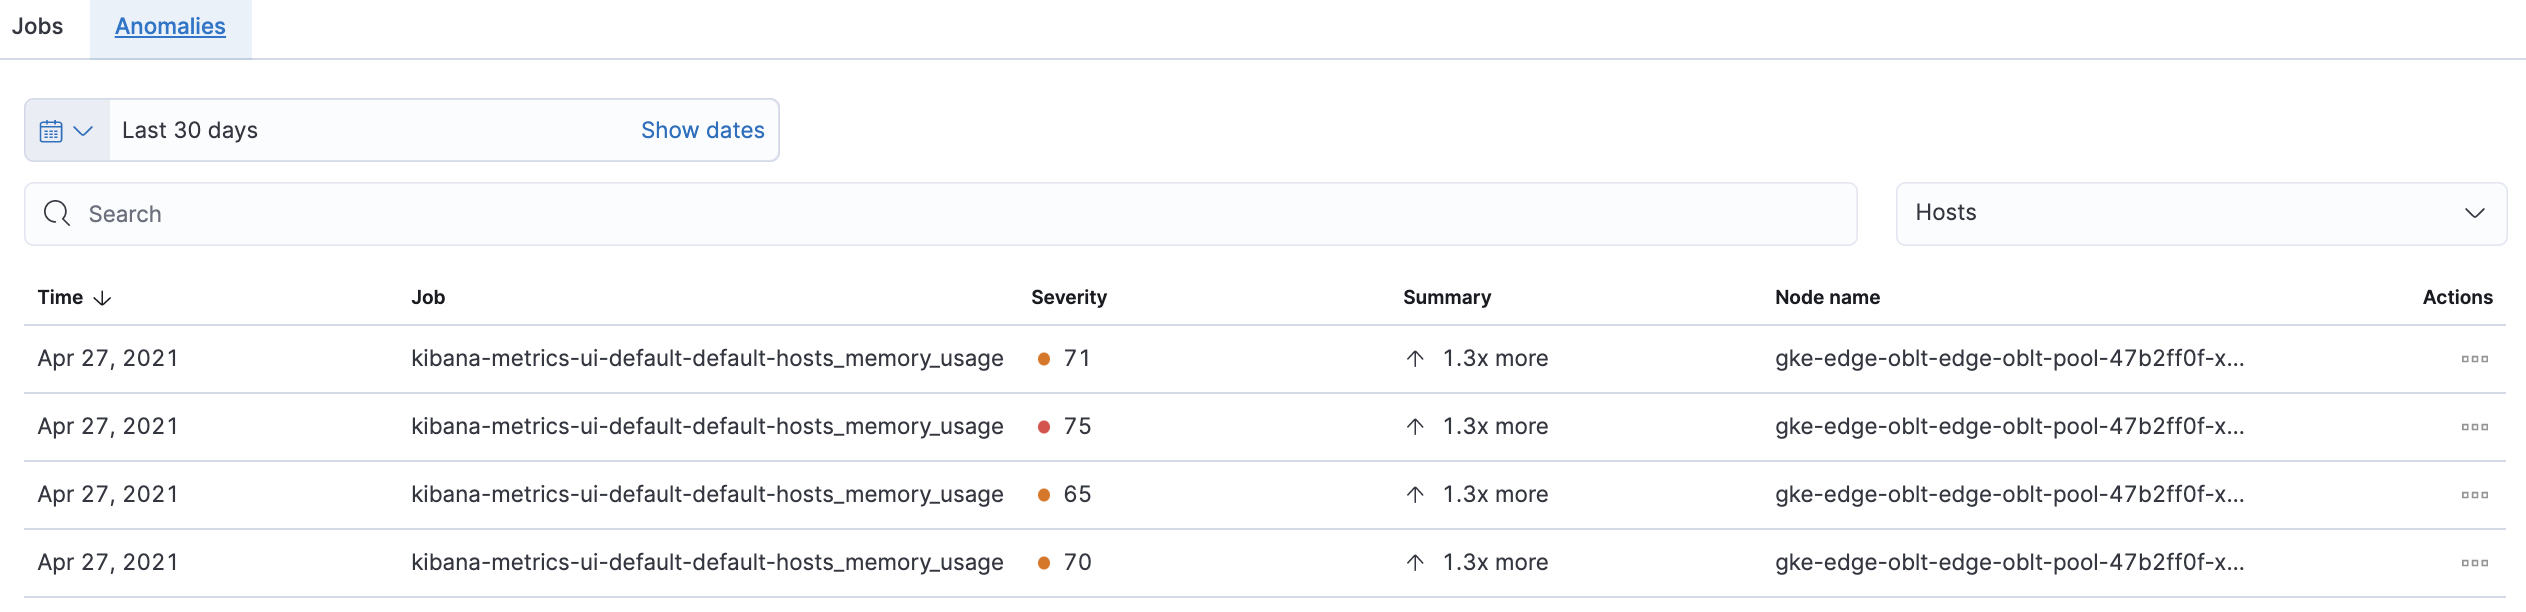Click the Actions column header

pos(2457,297)
